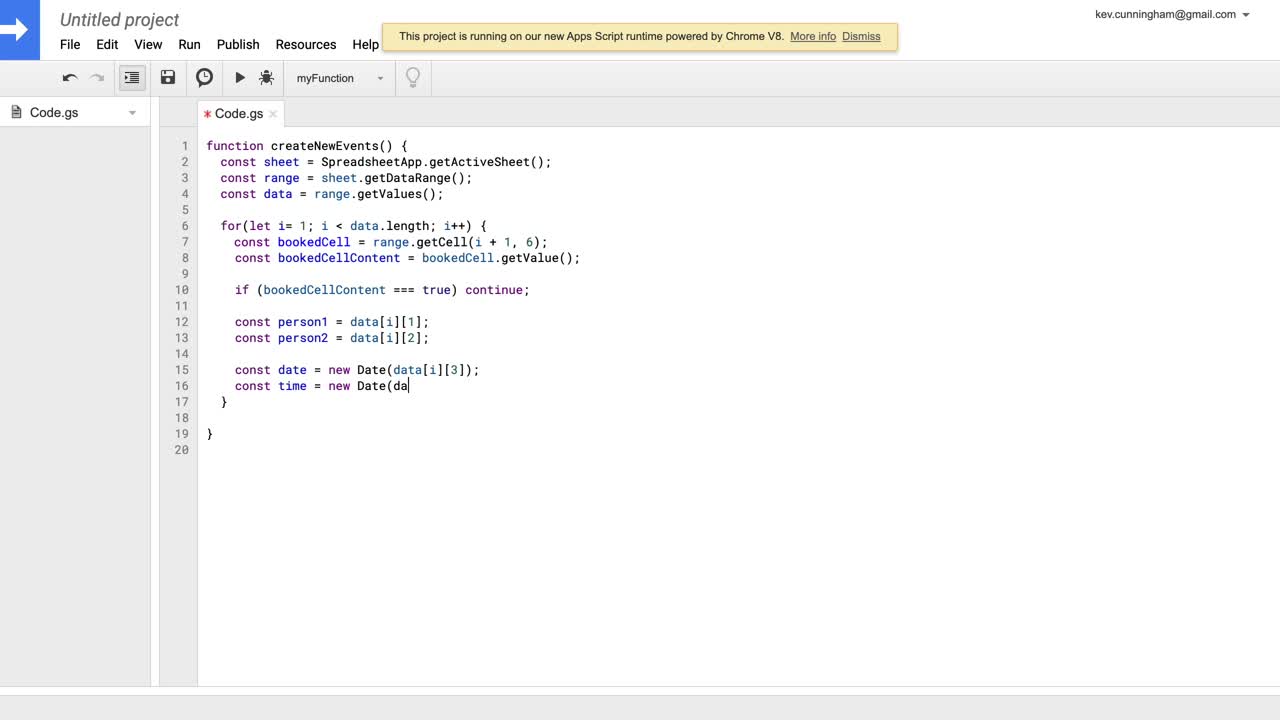Follow the More info link
Screen dimensions: 1280x720
tap(813, 36)
